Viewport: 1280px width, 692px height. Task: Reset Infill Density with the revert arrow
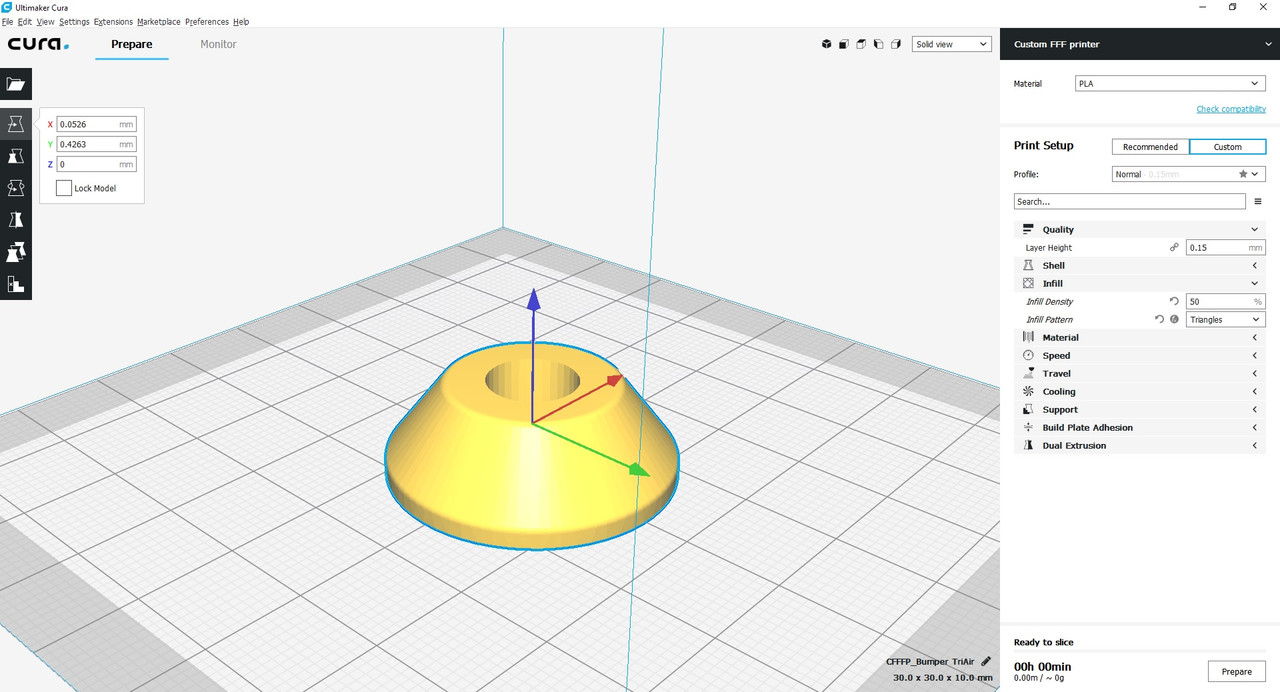pyautogui.click(x=1174, y=301)
